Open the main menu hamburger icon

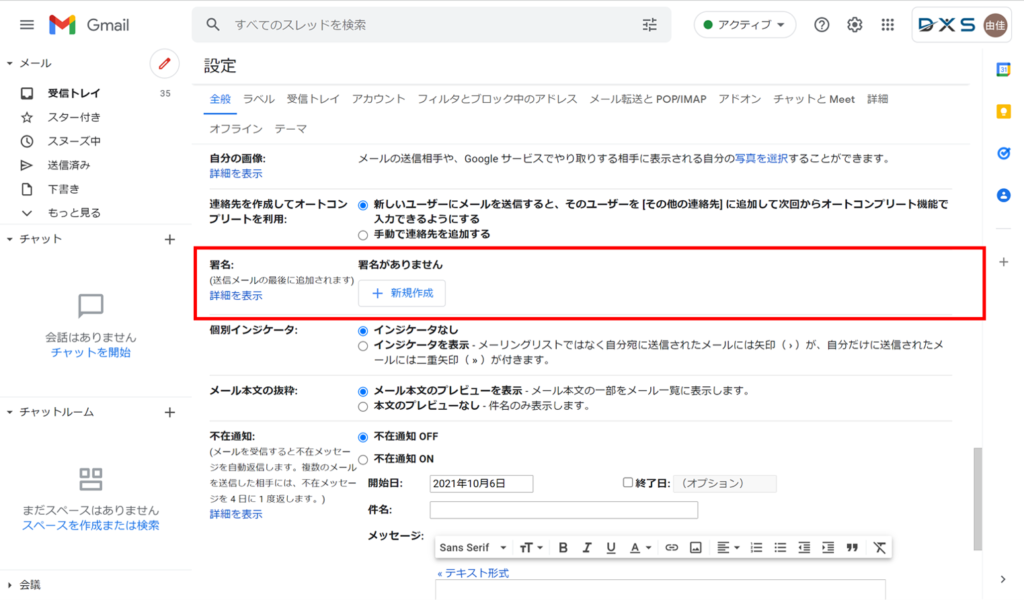(x=27, y=25)
